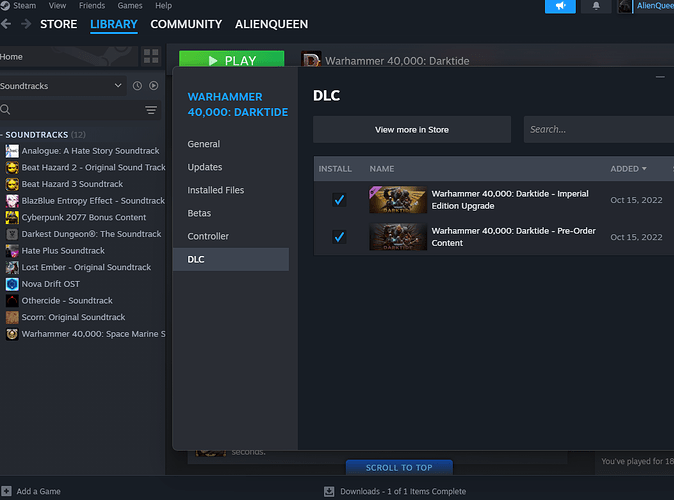Click Hate Plus Soundtrack icon
The image size is (674, 500).
point(12,251)
